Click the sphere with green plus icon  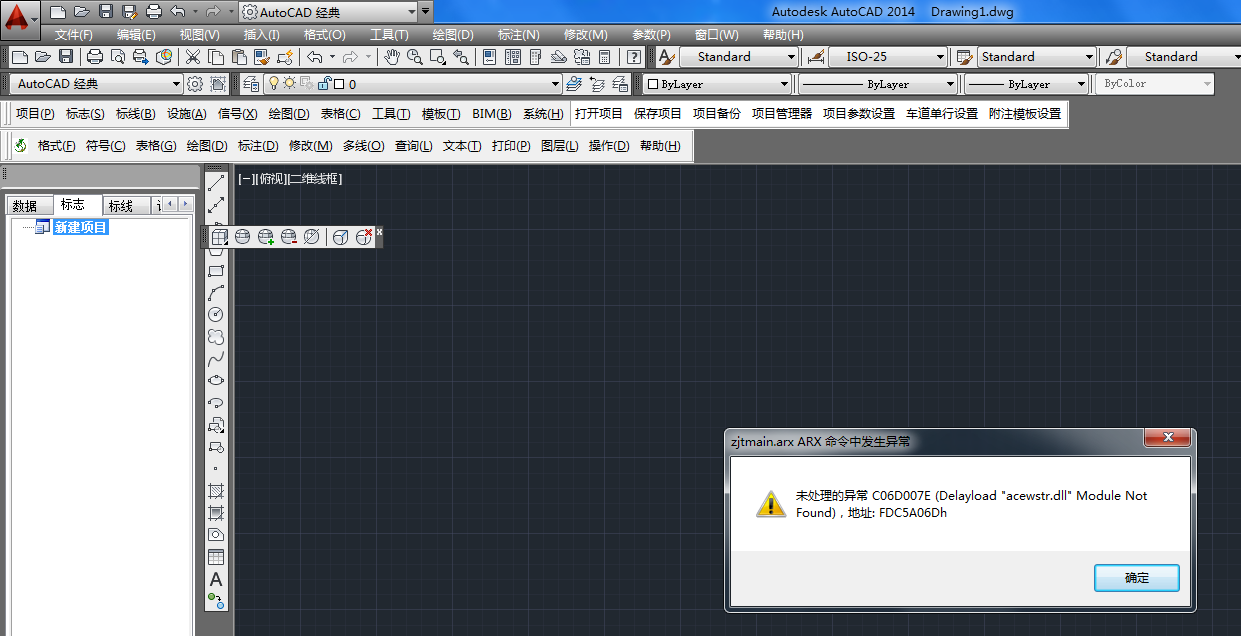[x=266, y=237]
